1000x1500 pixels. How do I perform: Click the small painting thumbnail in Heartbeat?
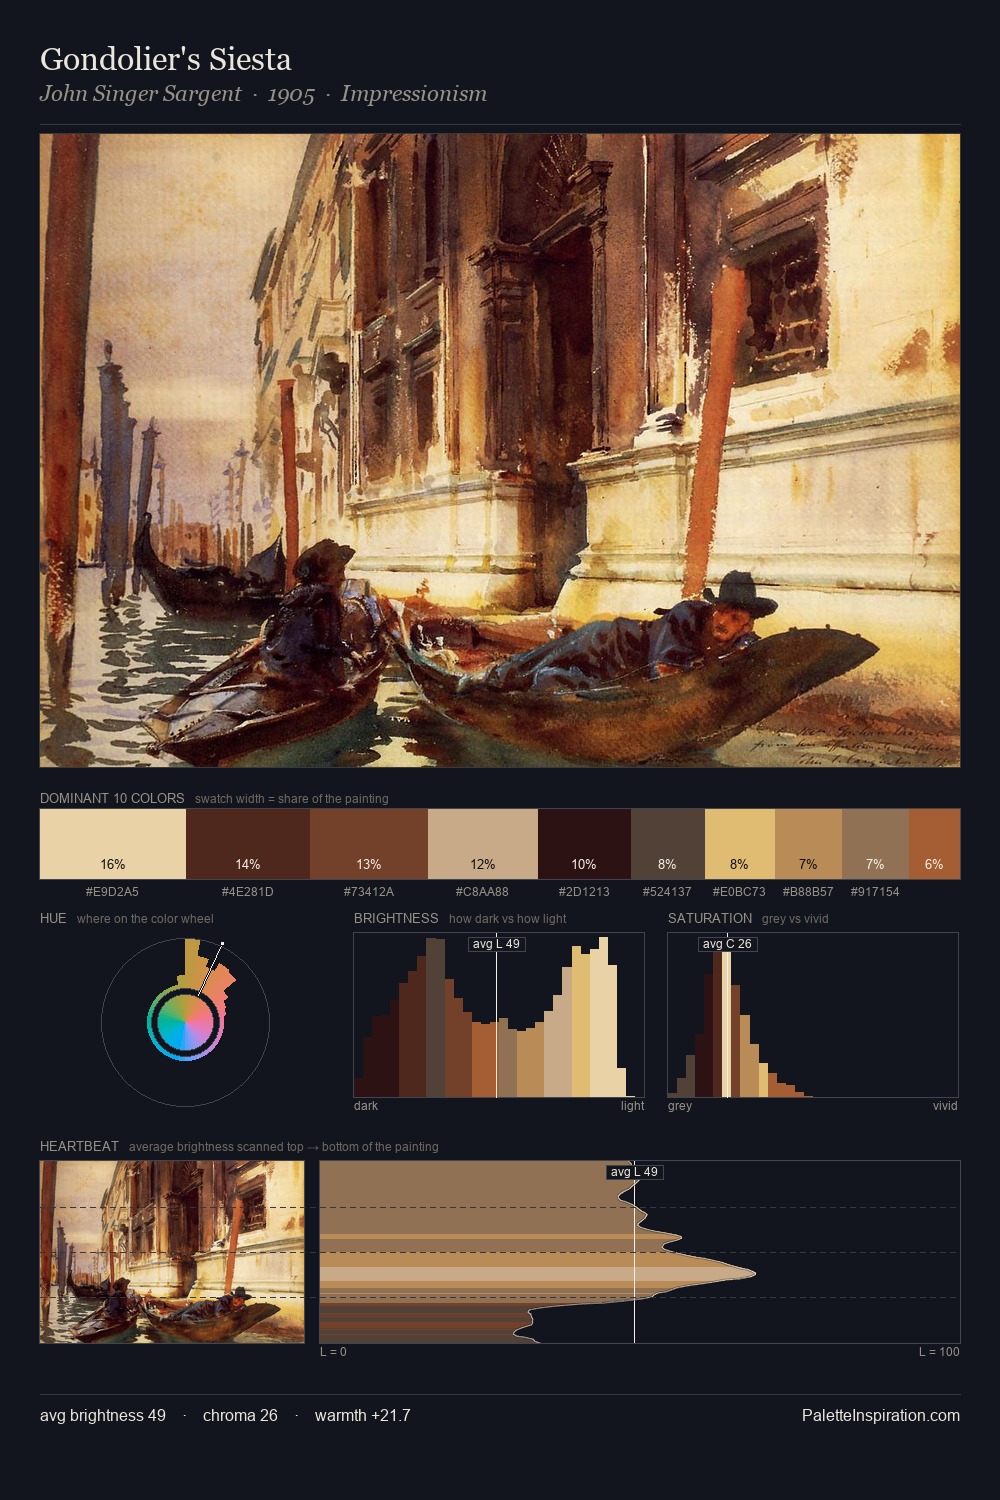click(172, 1252)
